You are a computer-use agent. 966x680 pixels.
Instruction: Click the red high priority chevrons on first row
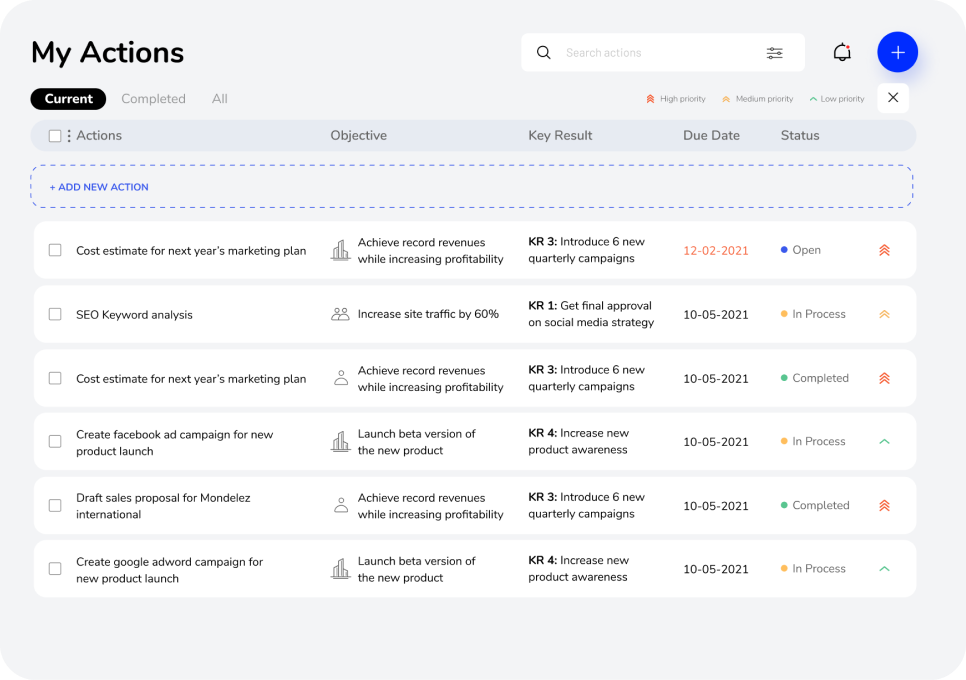click(884, 250)
